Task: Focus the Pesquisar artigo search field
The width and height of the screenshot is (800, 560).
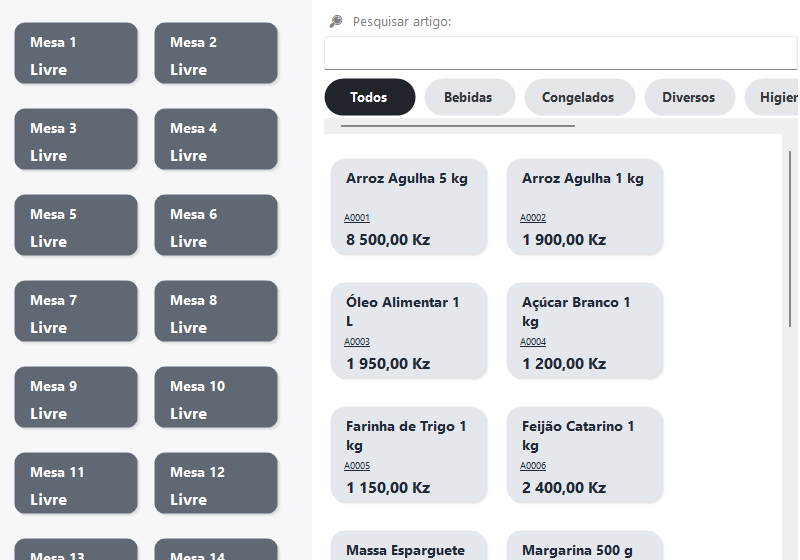Action: (561, 53)
